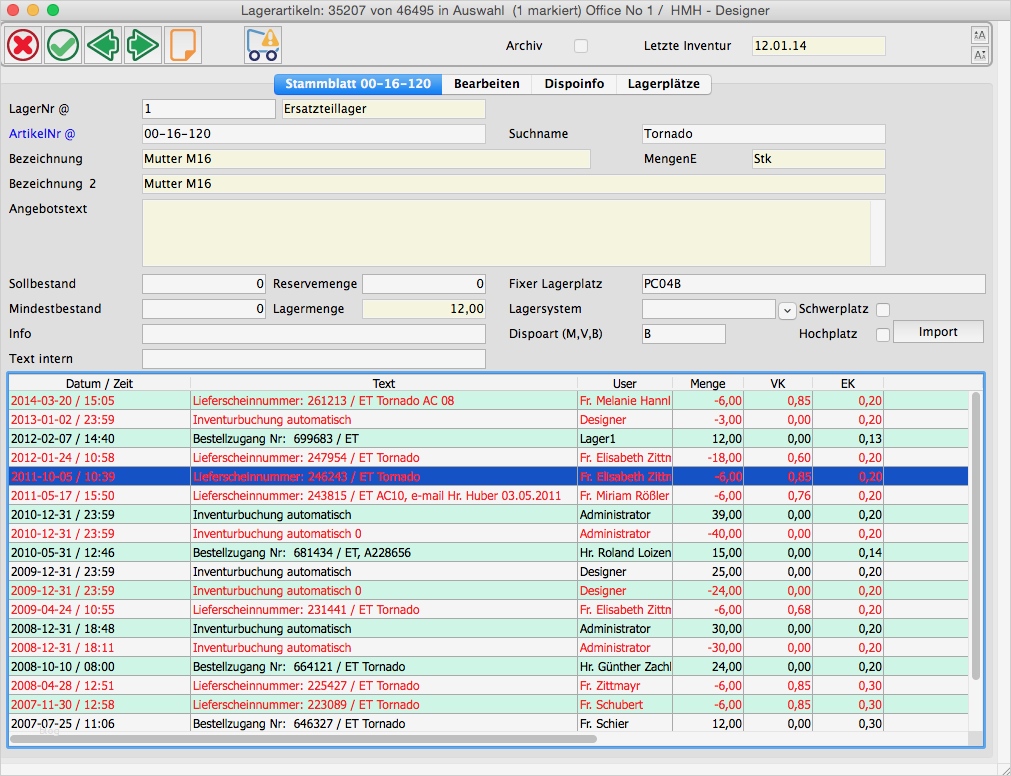The image size is (1011, 776).
Task: Switch to the Lagerplätze tab
Action: [663, 84]
